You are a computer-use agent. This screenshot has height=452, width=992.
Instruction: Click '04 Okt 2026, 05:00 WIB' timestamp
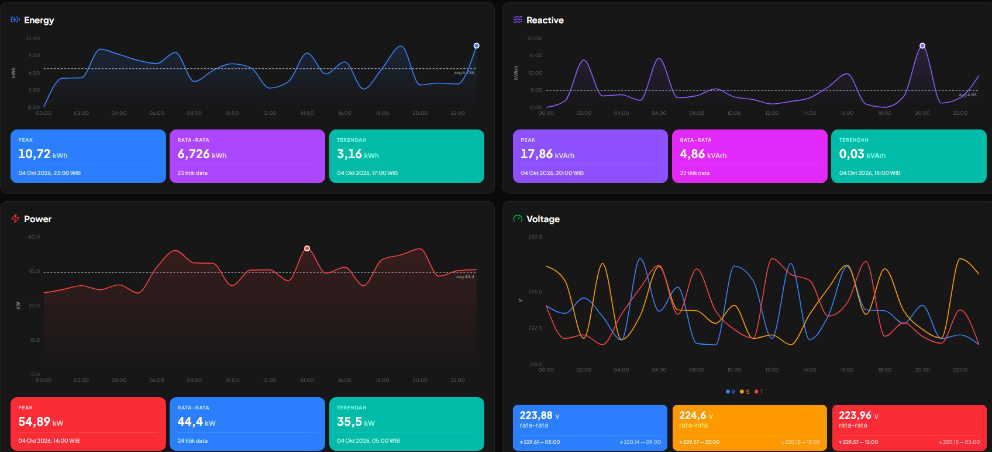click(x=368, y=441)
